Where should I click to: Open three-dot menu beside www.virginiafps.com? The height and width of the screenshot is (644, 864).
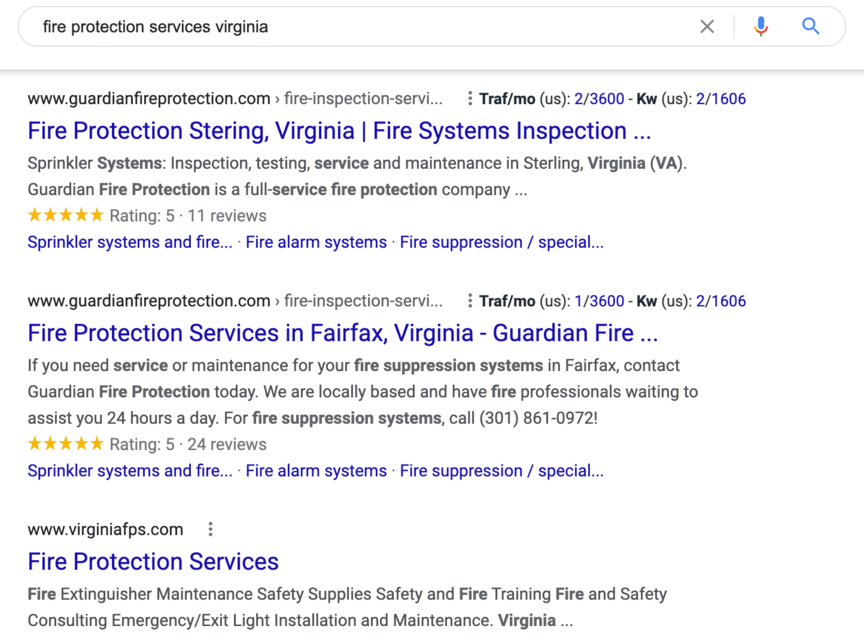pyautogui.click(x=210, y=529)
